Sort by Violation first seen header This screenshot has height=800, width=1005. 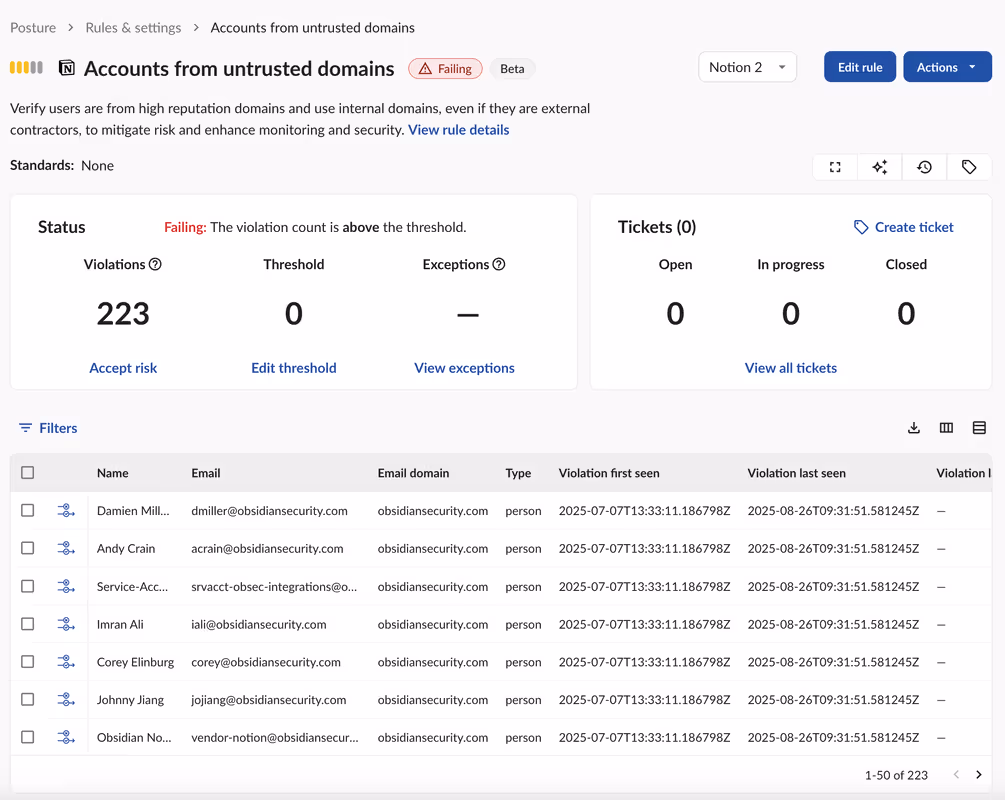coord(609,473)
